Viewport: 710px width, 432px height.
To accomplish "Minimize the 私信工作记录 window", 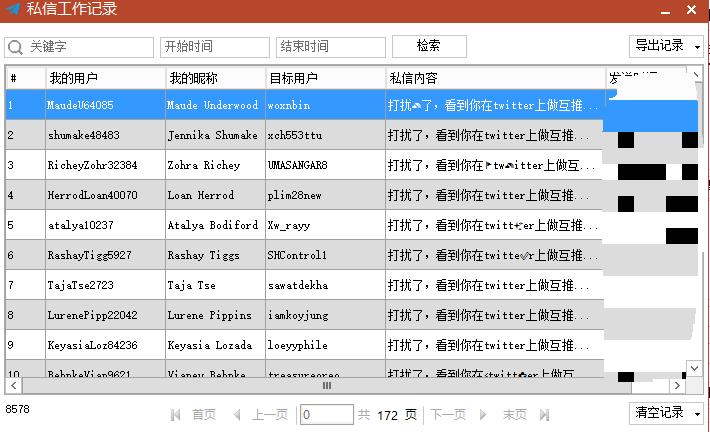I will tap(662, 10).
